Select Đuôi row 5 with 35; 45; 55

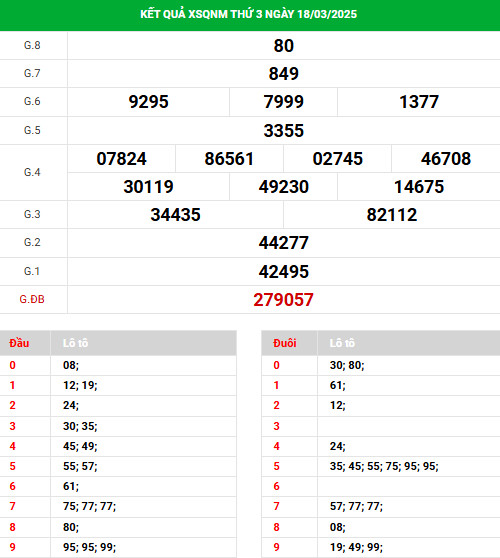pyautogui.click(x=381, y=467)
